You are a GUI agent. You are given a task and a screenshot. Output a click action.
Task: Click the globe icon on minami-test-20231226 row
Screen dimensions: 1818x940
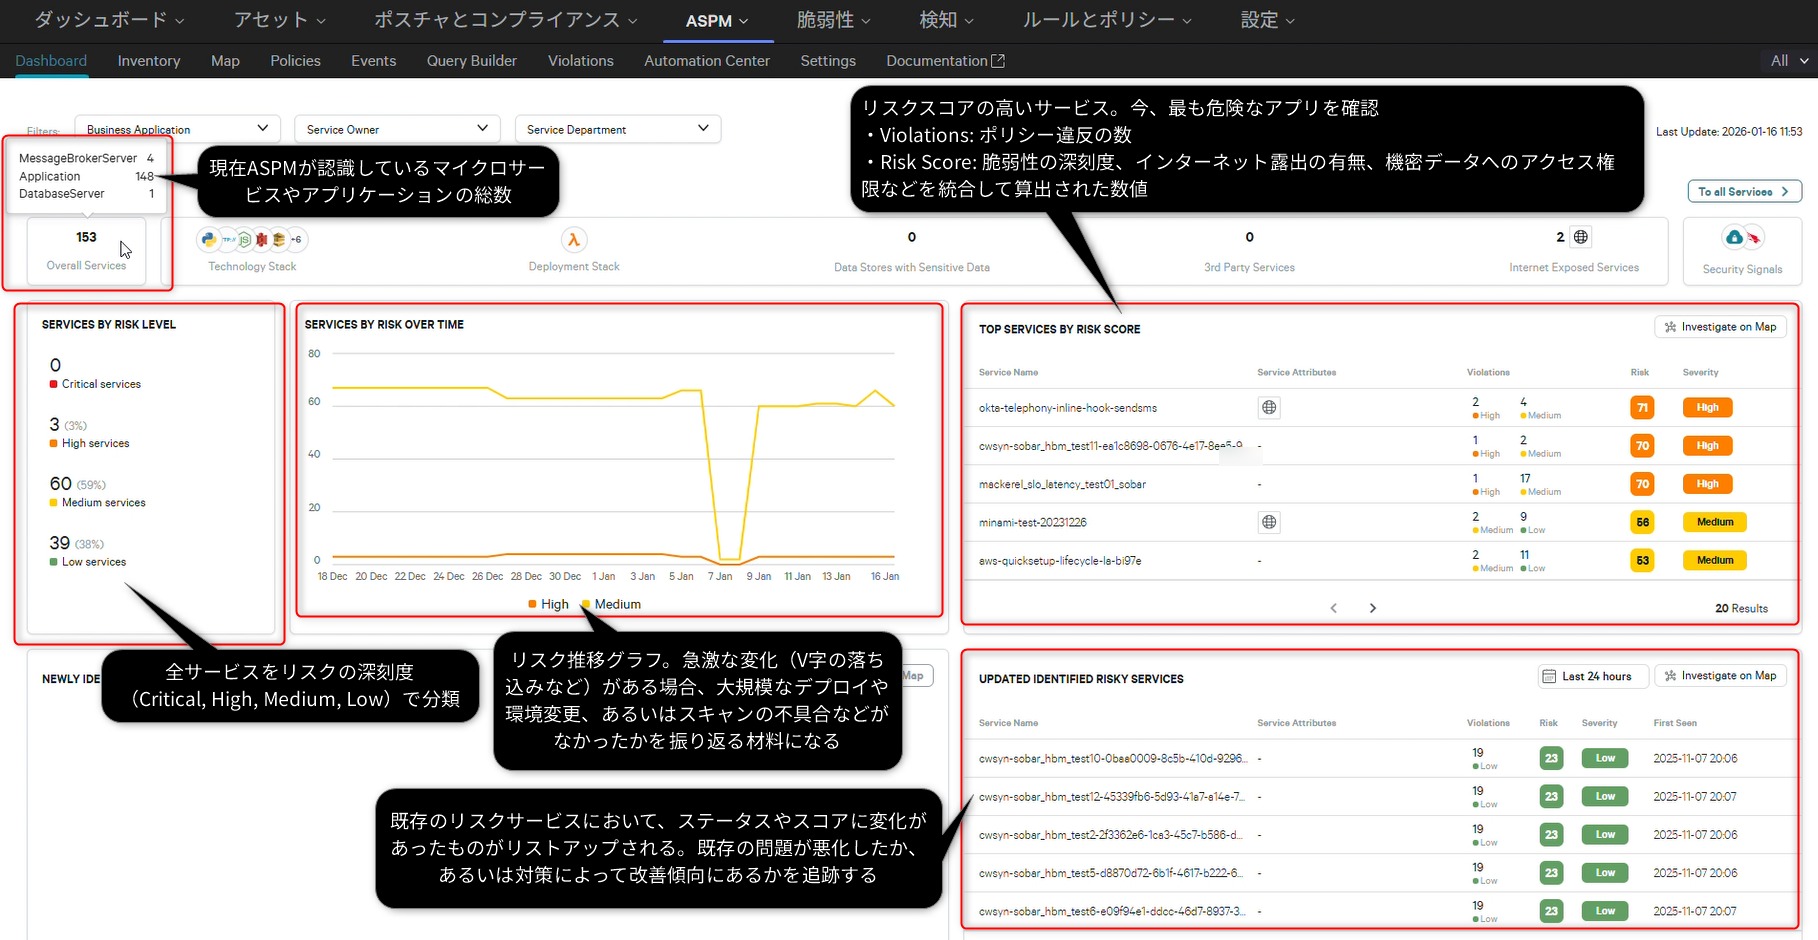coord(1269,521)
